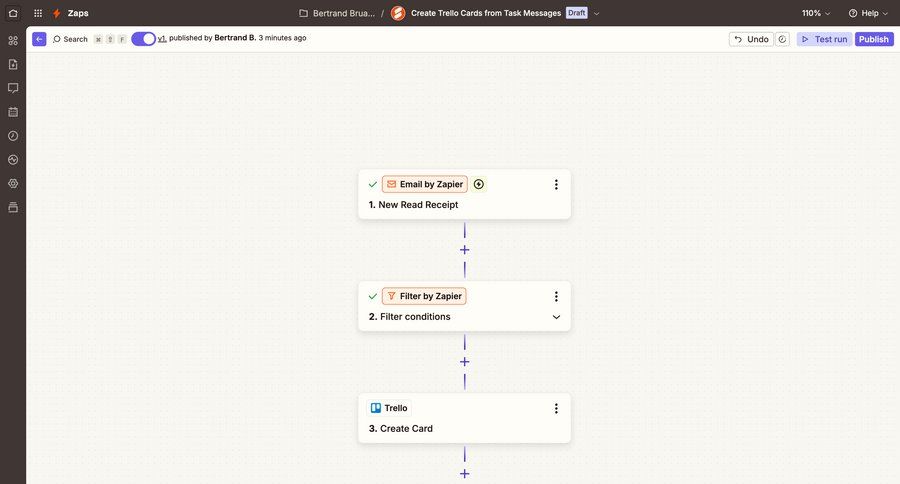Open the v1 version link
This screenshot has height=484, width=900.
pyautogui.click(x=162, y=38)
